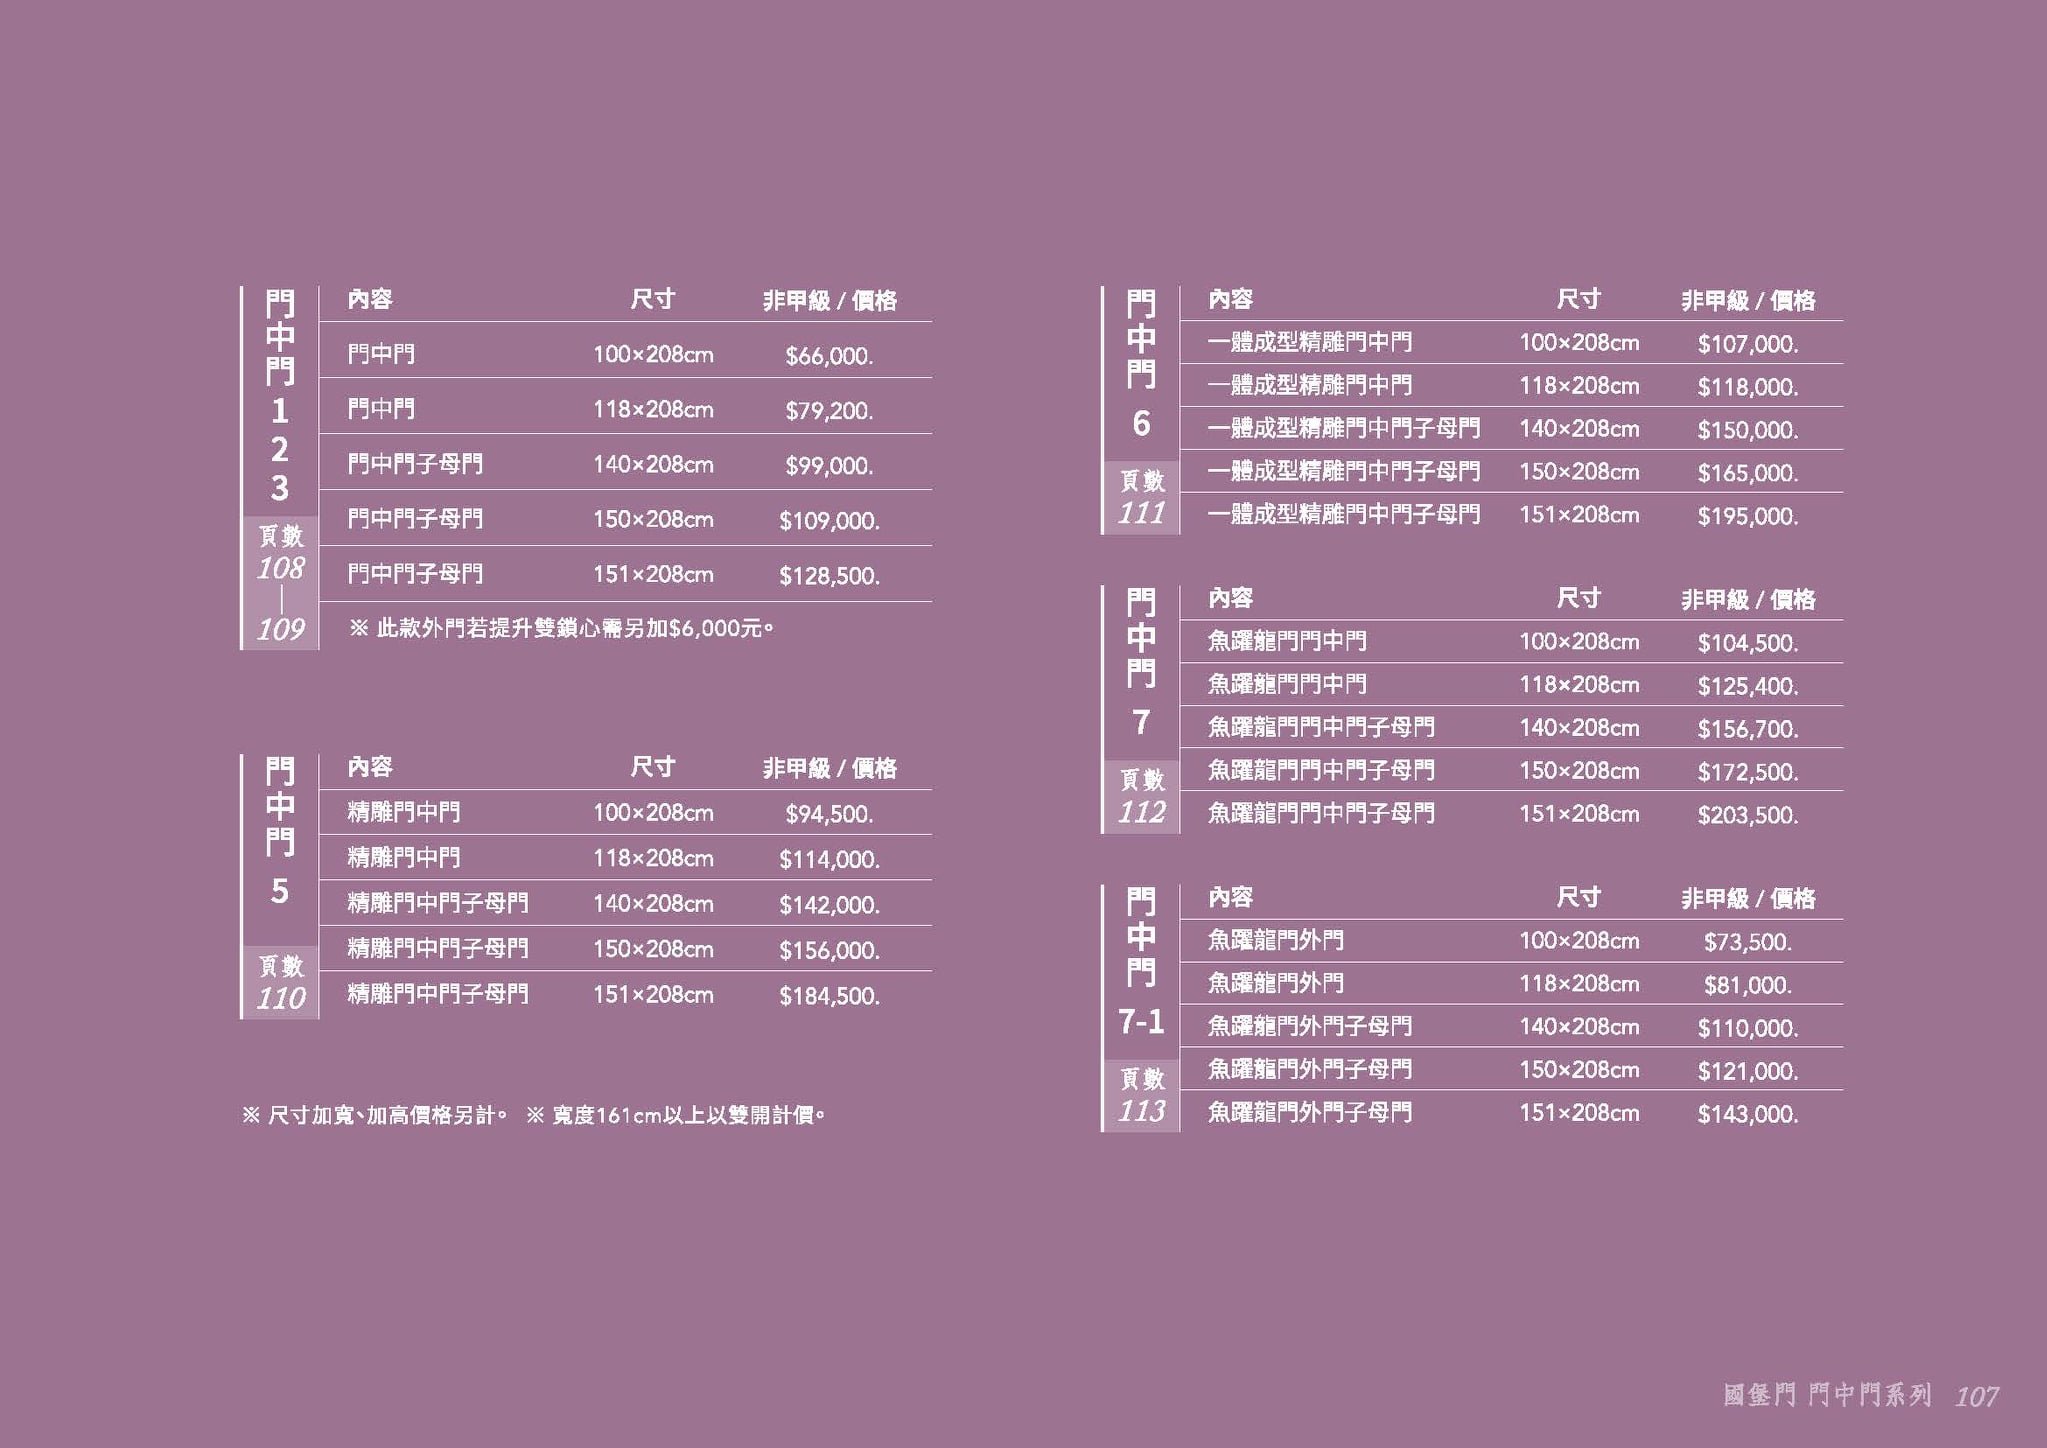
Task: Click the page 108 reference label
Action: (x=280, y=568)
